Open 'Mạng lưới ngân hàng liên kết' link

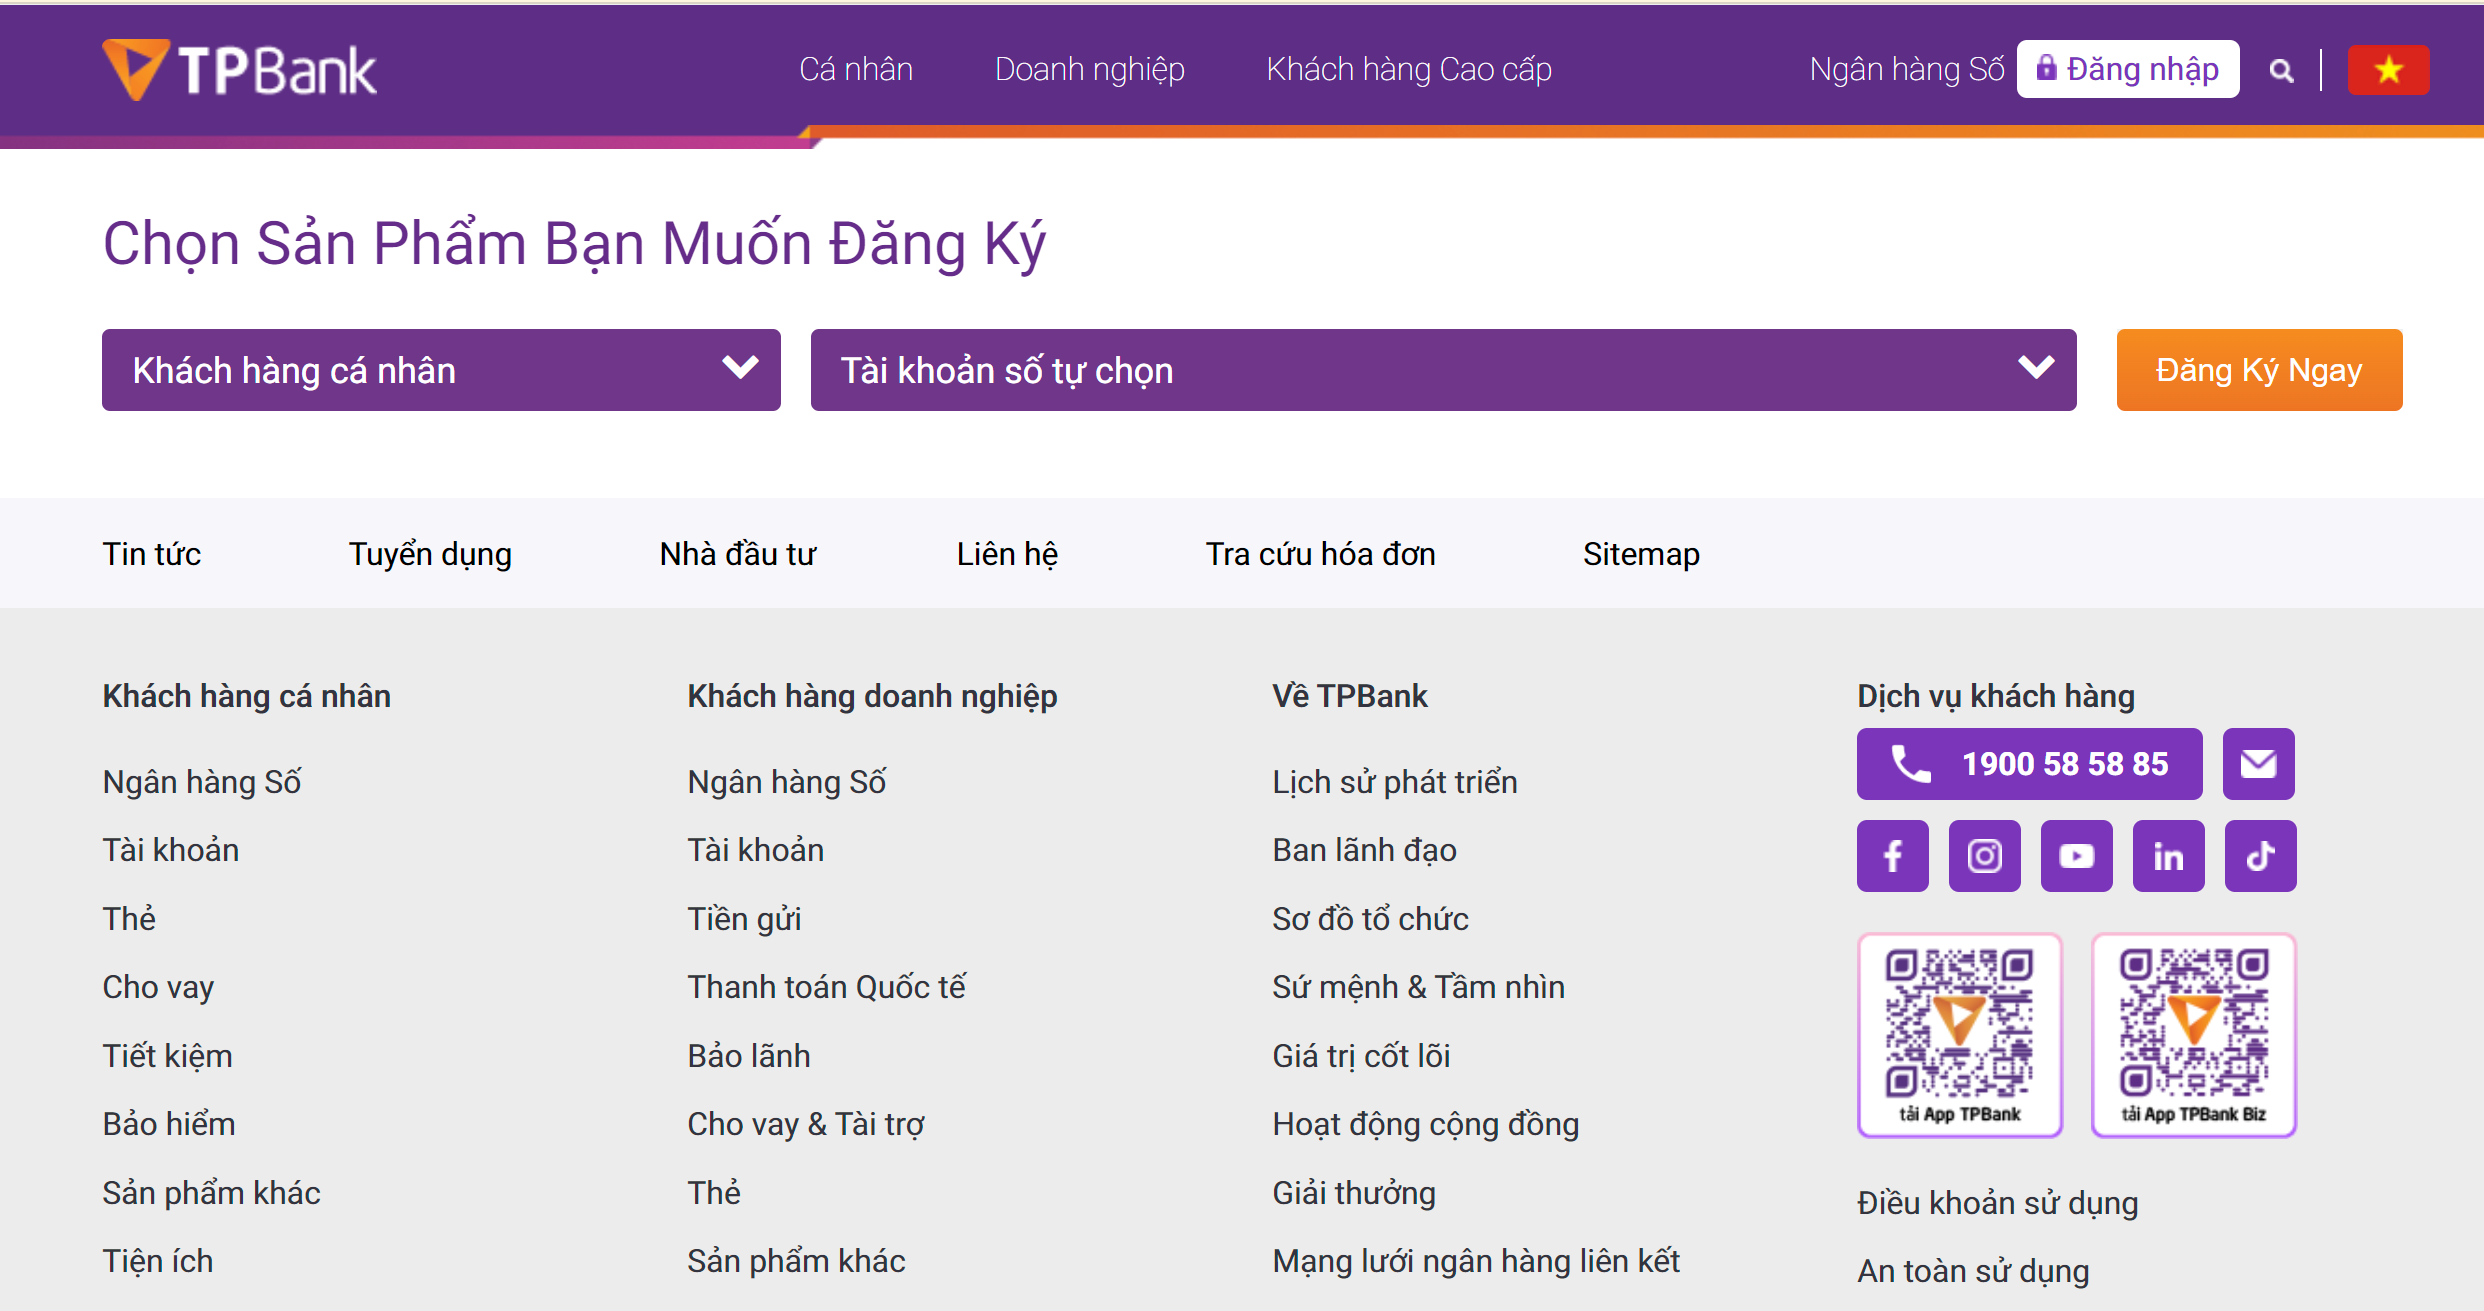click(1476, 1261)
